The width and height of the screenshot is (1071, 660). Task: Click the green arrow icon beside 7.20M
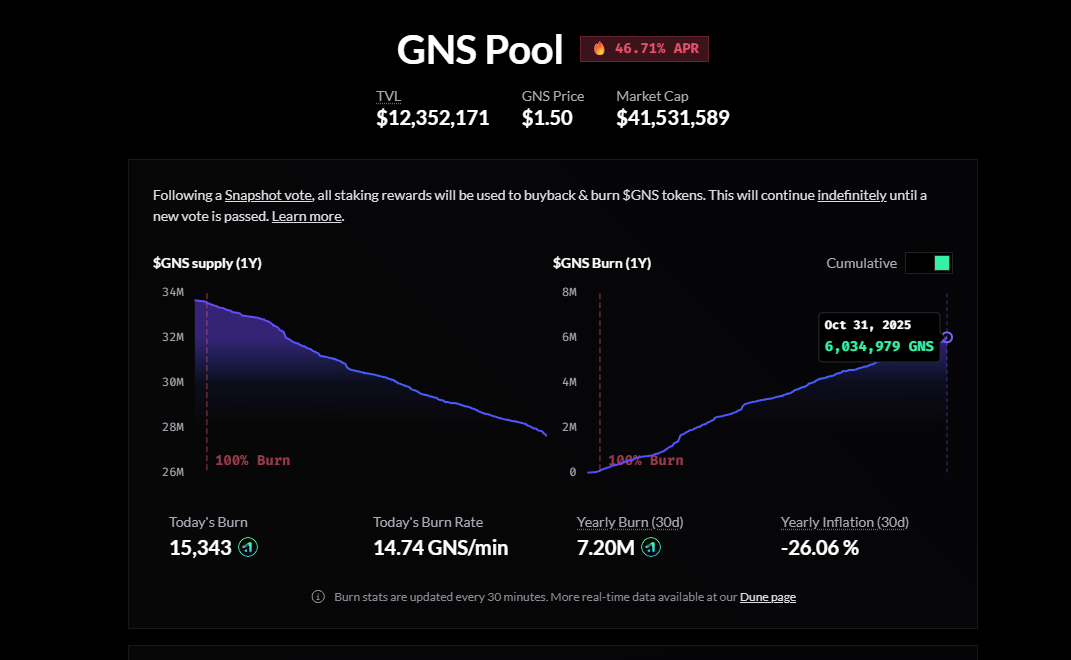click(x=650, y=547)
